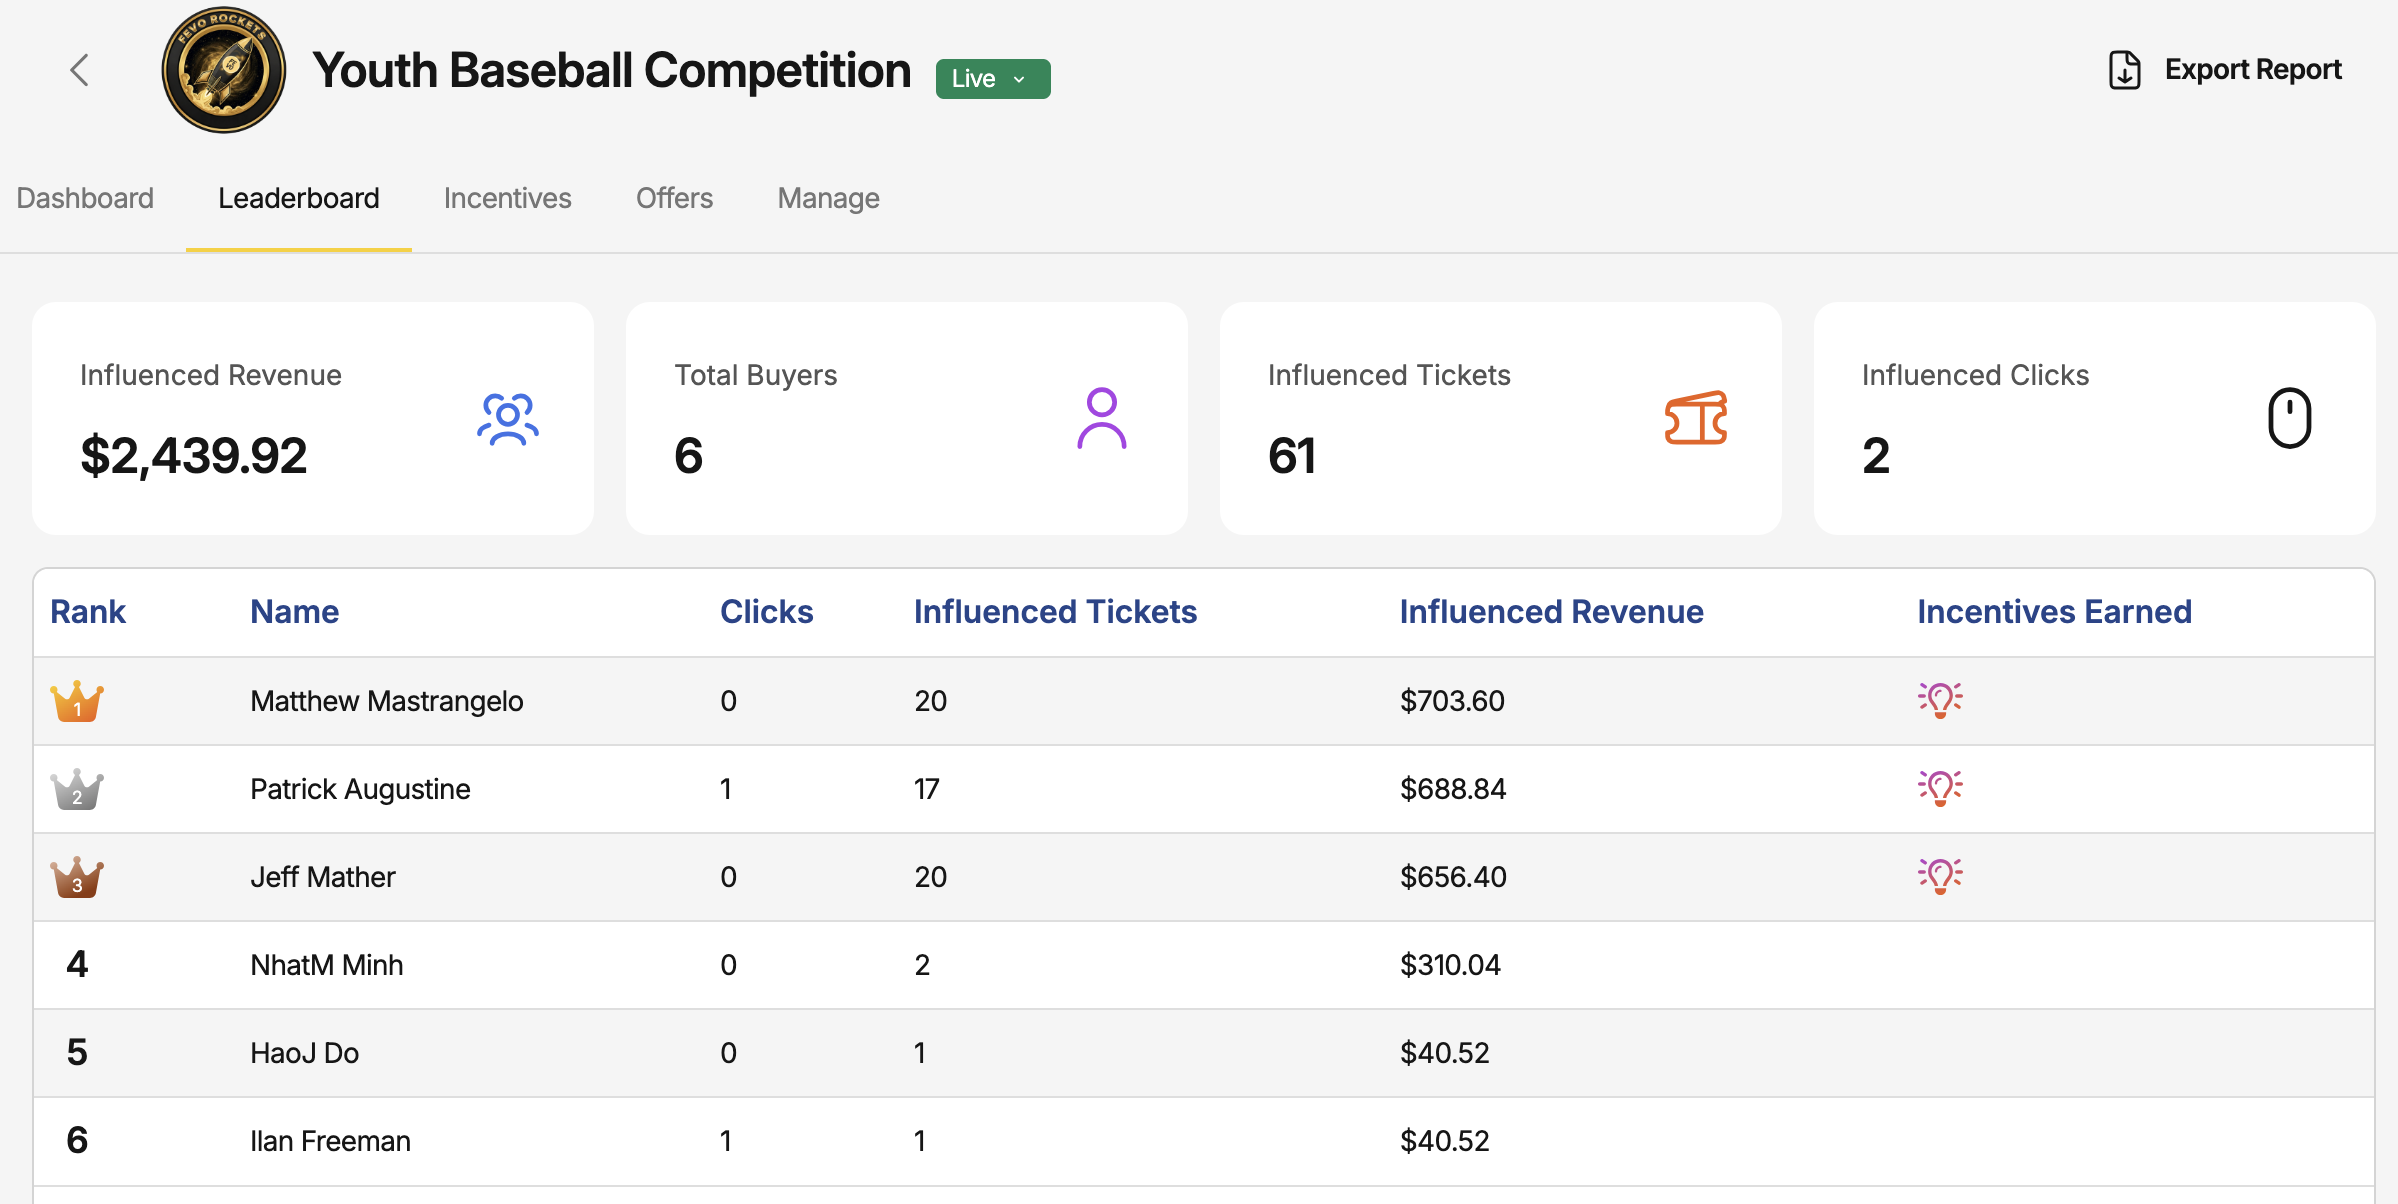This screenshot has width=2398, height=1204.
Task: Click the Influenced Tickets ticket icon
Action: pyautogui.click(x=1696, y=418)
